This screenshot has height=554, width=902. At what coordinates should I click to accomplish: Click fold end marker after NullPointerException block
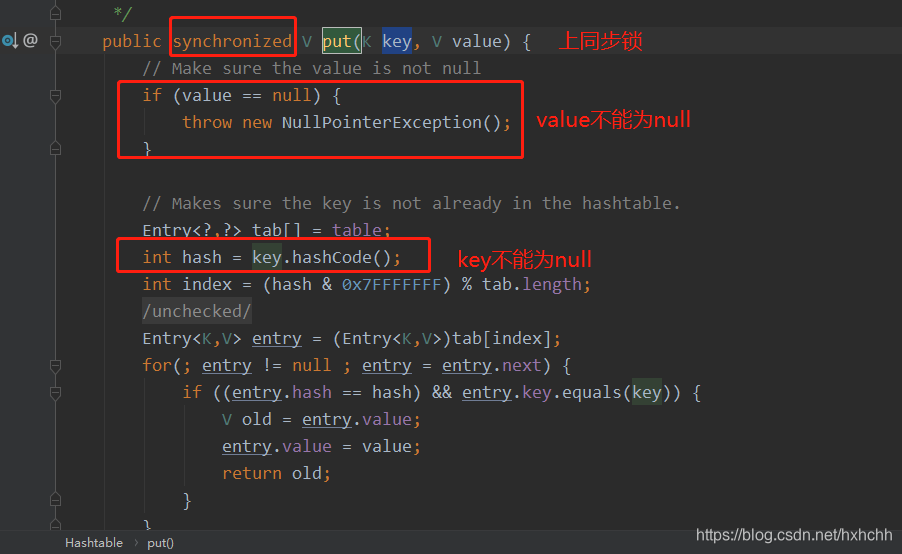56,149
